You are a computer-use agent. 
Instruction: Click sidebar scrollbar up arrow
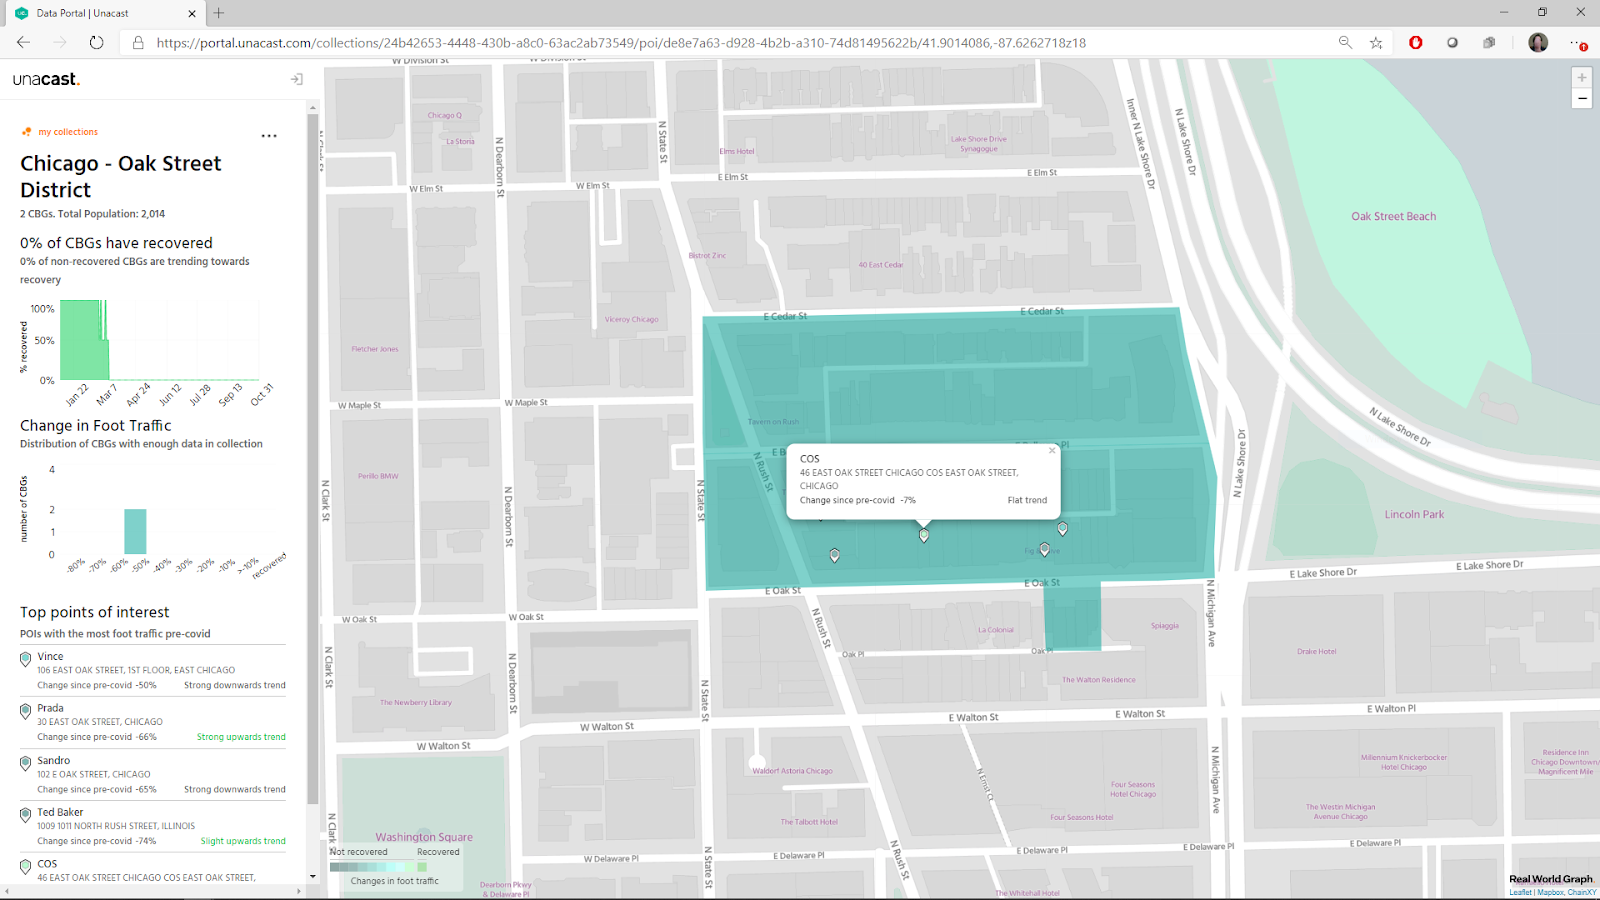pyautogui.click(x=313, y=107)
